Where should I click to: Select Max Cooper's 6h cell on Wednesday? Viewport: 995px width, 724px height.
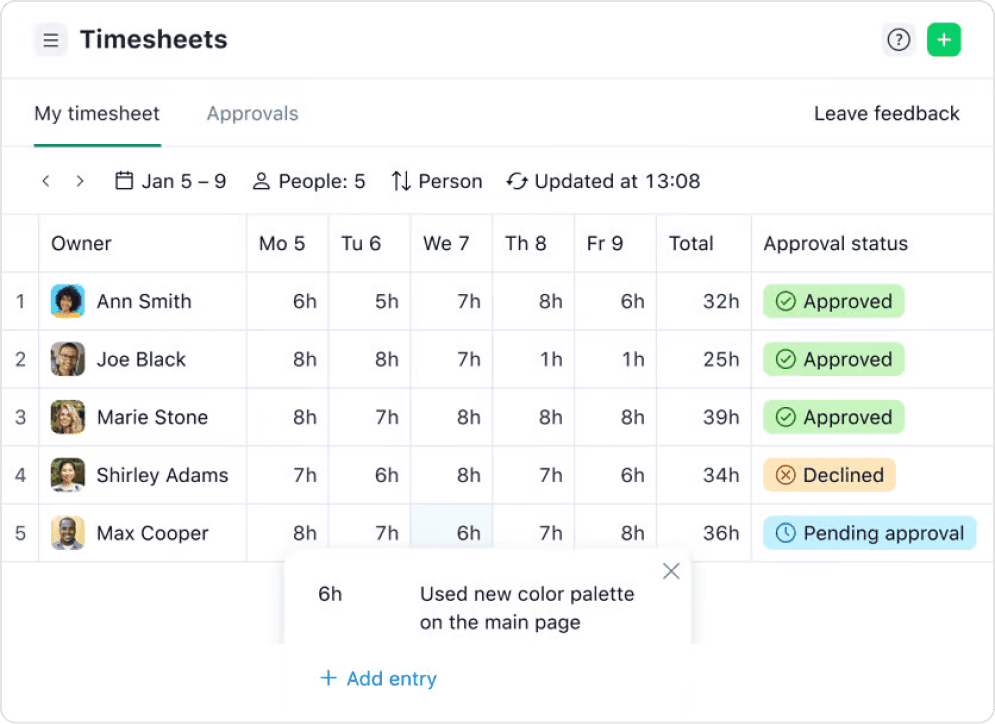(x=450, y=533)
